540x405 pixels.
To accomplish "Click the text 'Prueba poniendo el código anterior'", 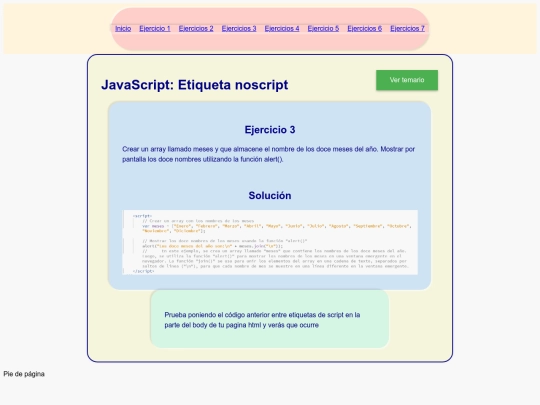I will coord(262,320).
